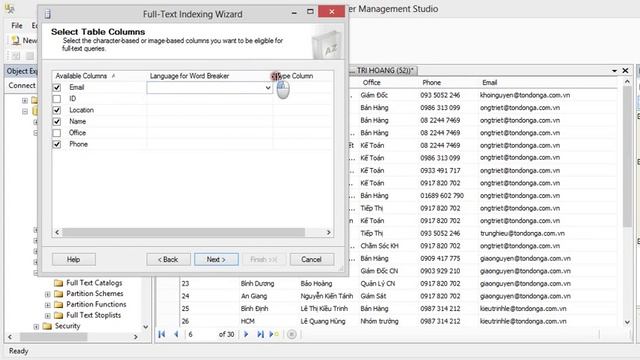Cancel the Full-Text Indexing Wizard
640x360 pixels.
(312, 260)
